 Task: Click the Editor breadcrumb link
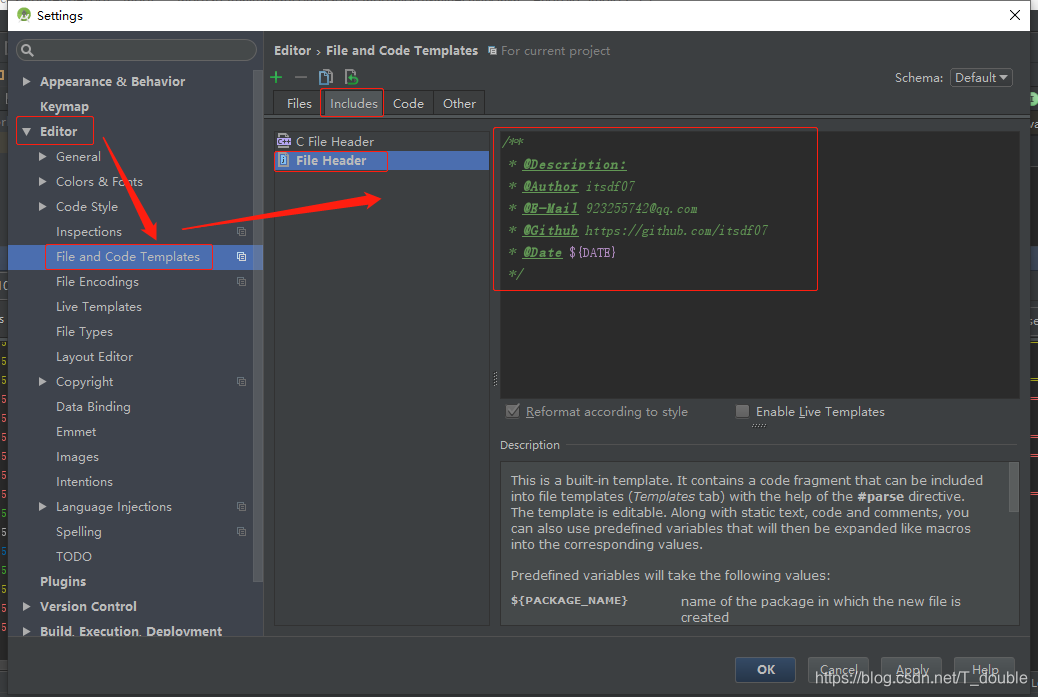pos(293,50)
